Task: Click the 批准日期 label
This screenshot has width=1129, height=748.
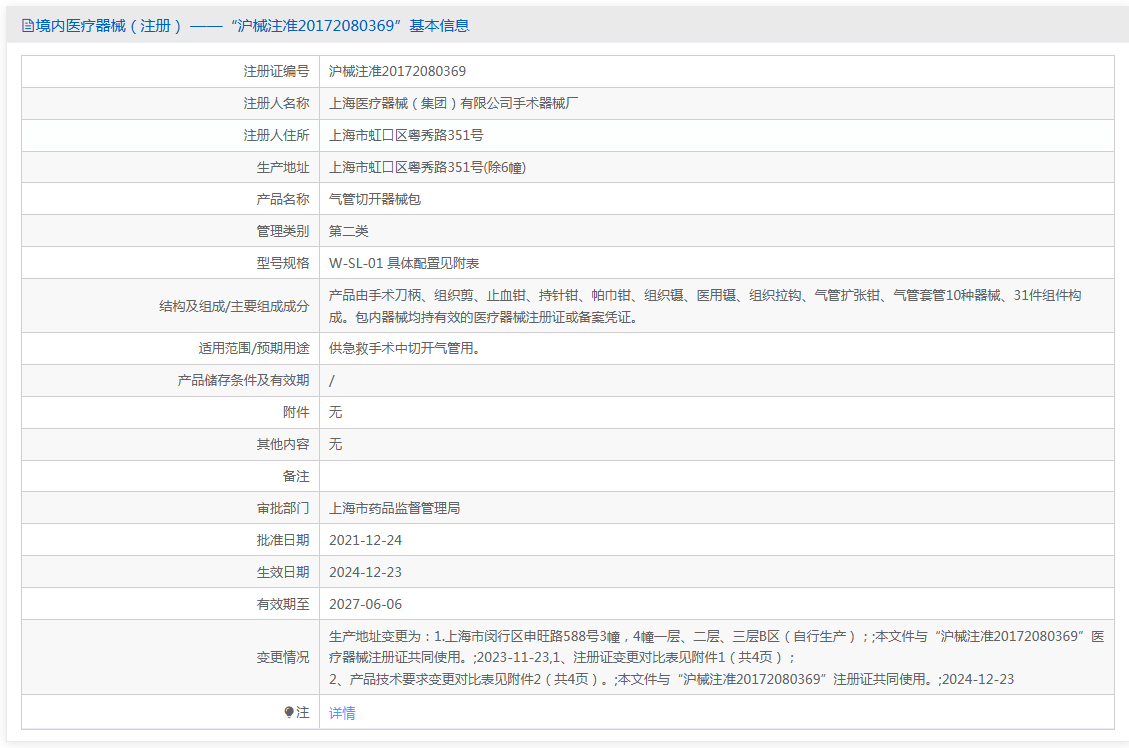Action: [x=283, y=540]
